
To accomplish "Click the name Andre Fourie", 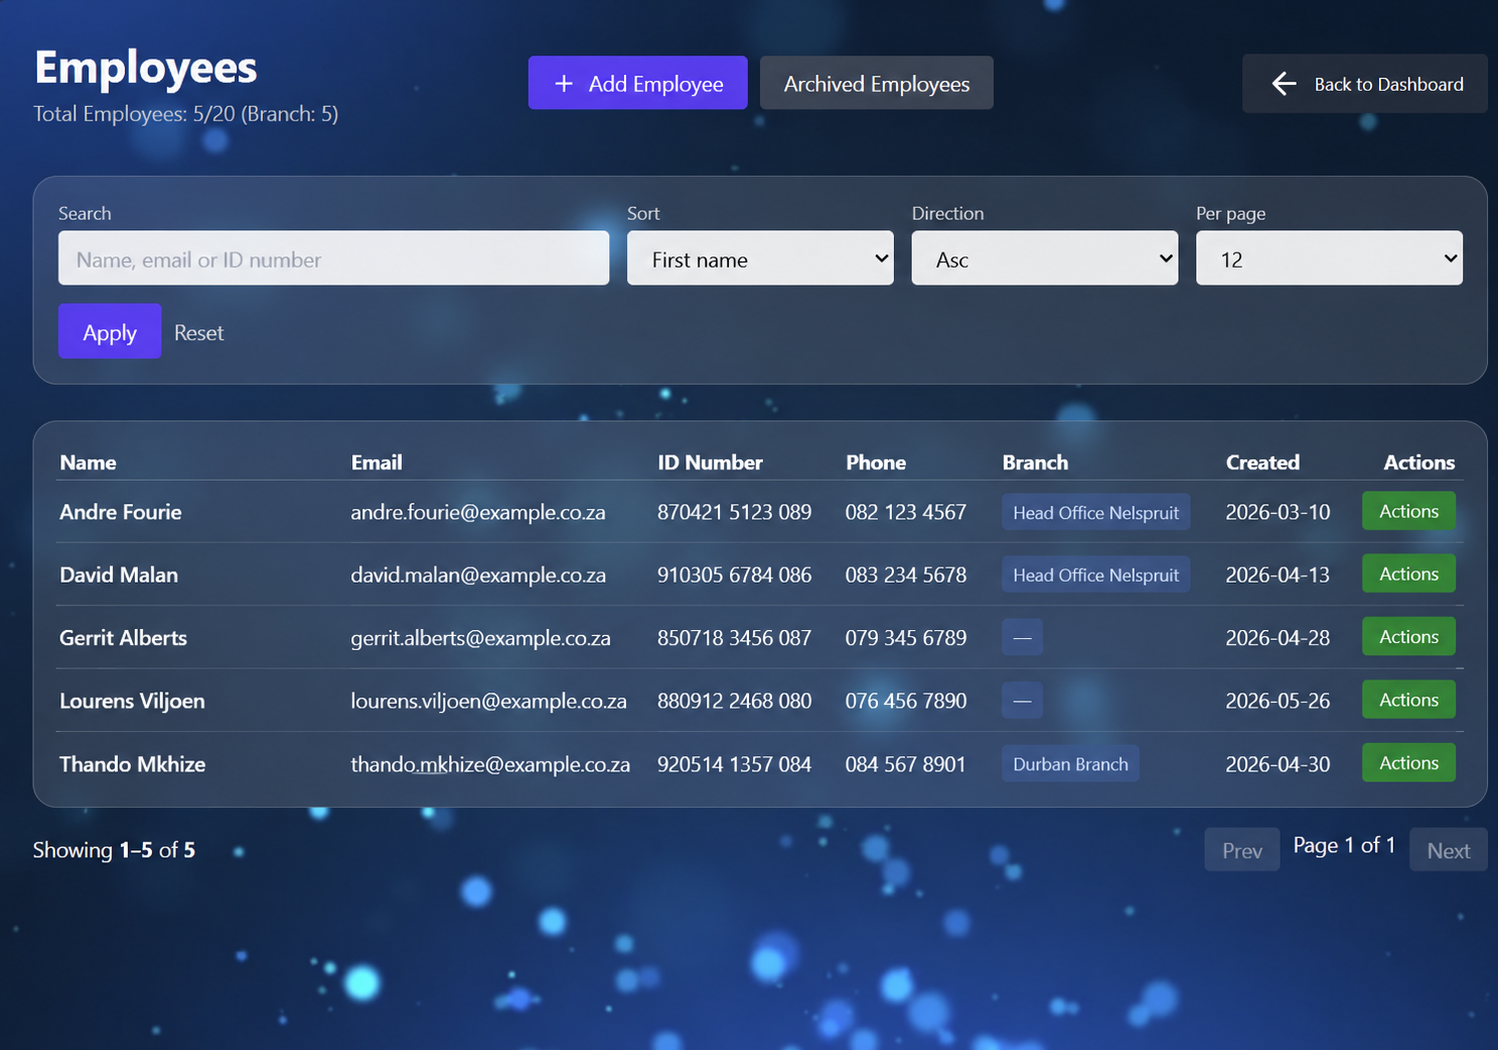I will point(121,512).
